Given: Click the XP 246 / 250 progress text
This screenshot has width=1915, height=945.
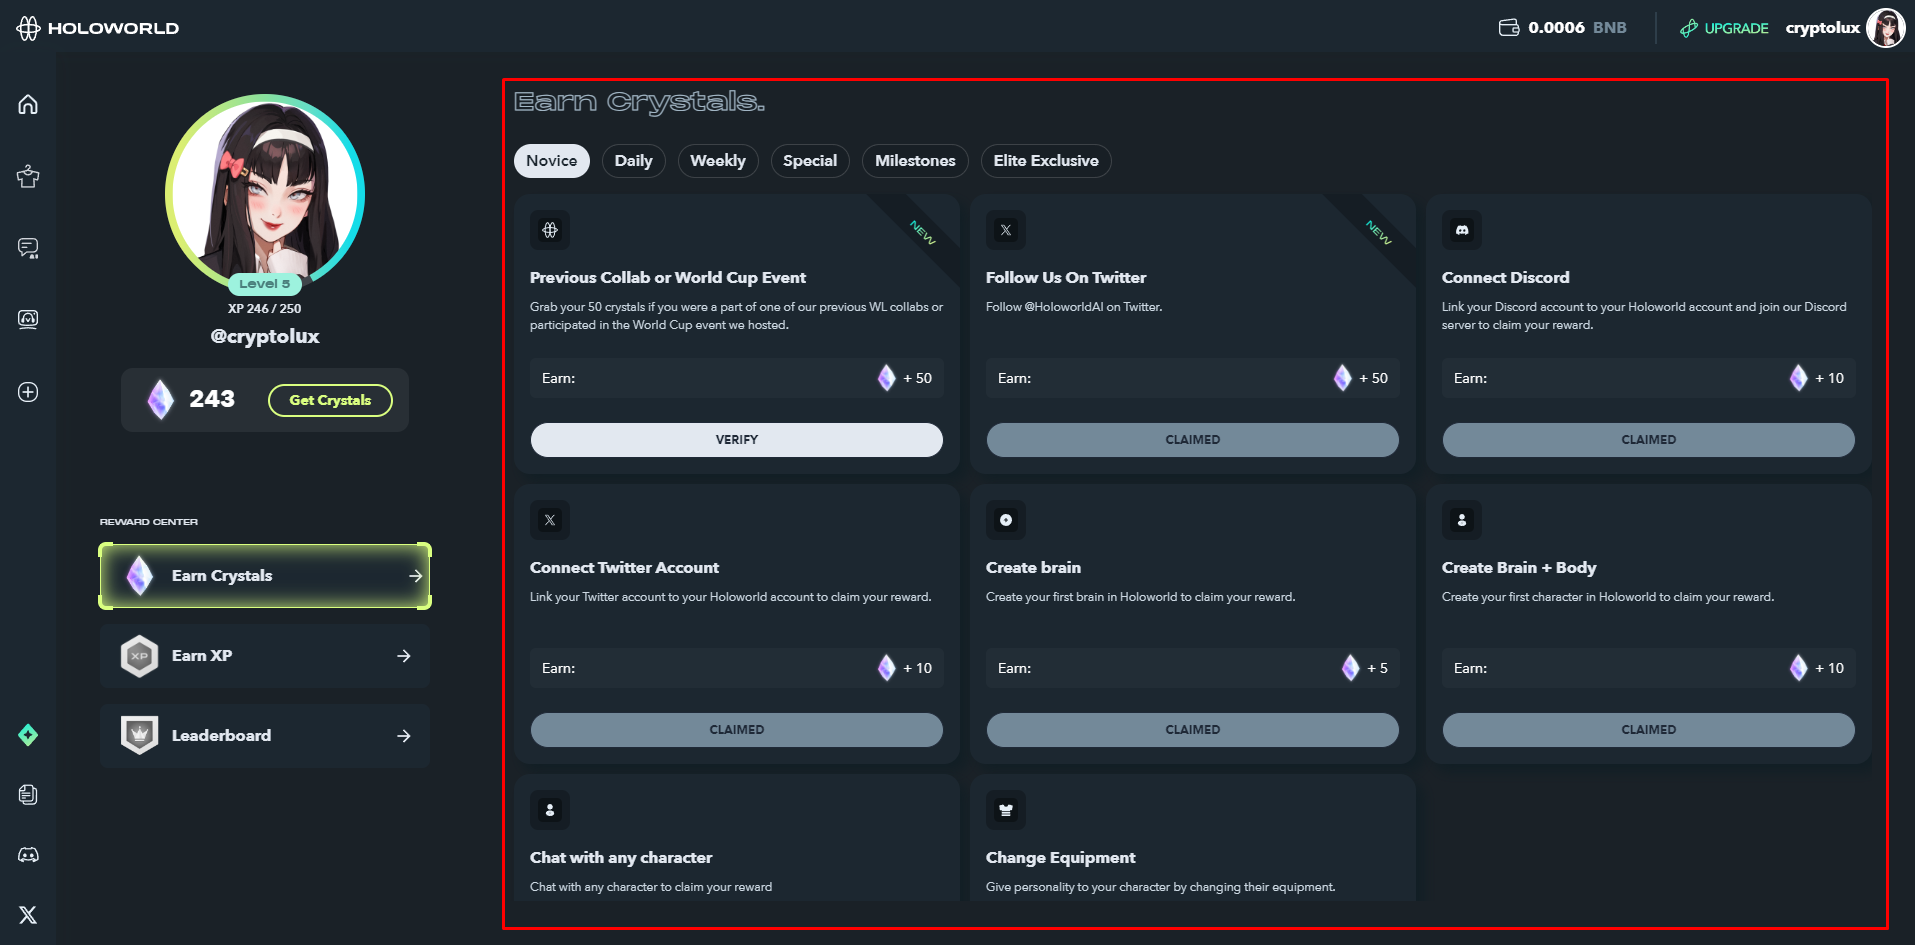Looking at the screenshot, I should click(x=264, y=309).
